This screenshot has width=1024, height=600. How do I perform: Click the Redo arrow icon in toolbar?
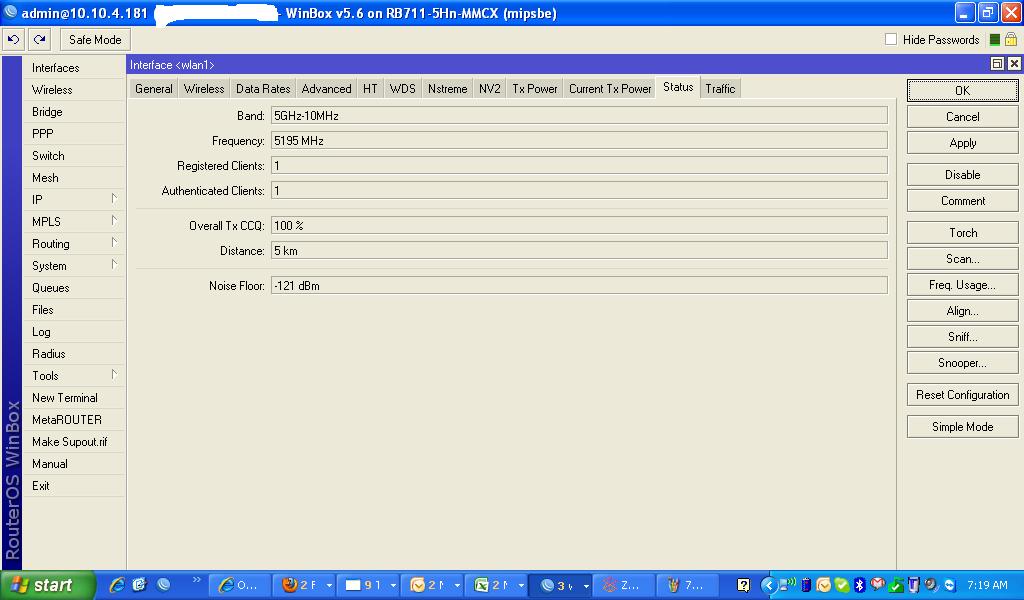39,40
